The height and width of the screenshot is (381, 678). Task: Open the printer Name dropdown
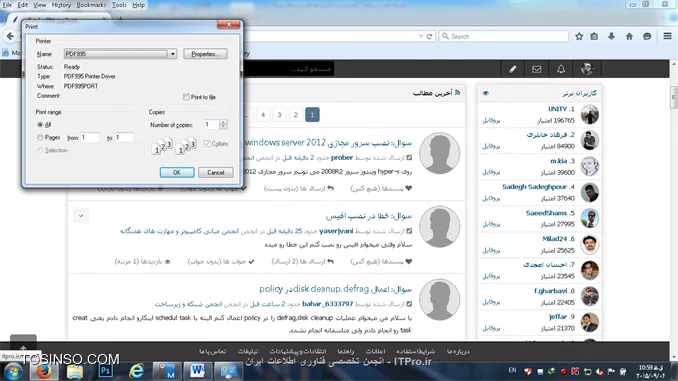(173, 54)
